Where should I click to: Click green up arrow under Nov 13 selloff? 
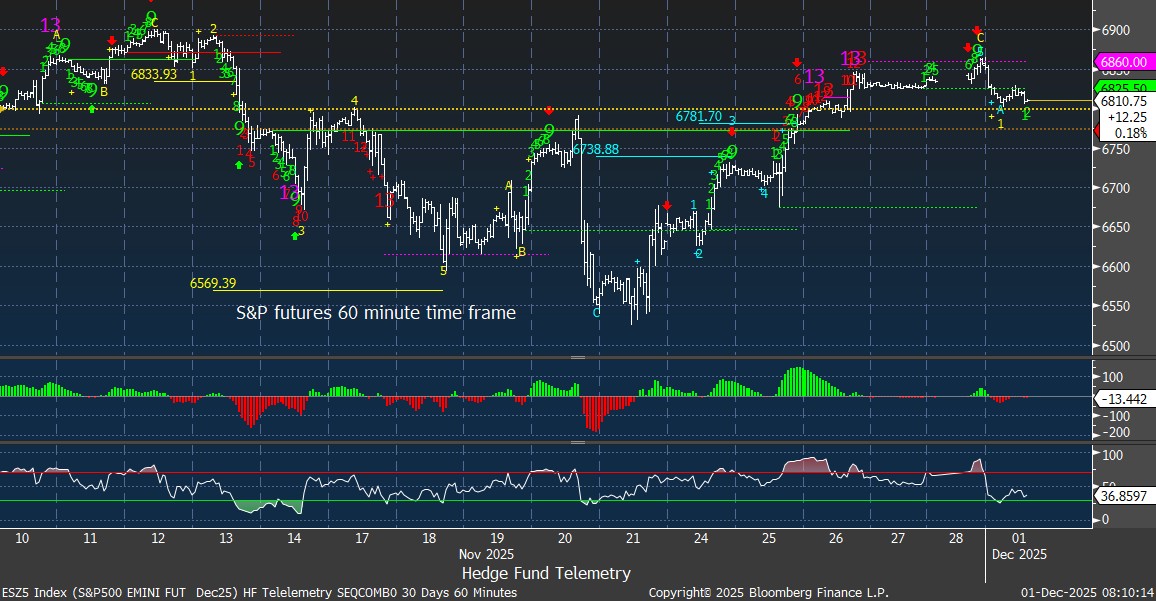tap(239, 165)
